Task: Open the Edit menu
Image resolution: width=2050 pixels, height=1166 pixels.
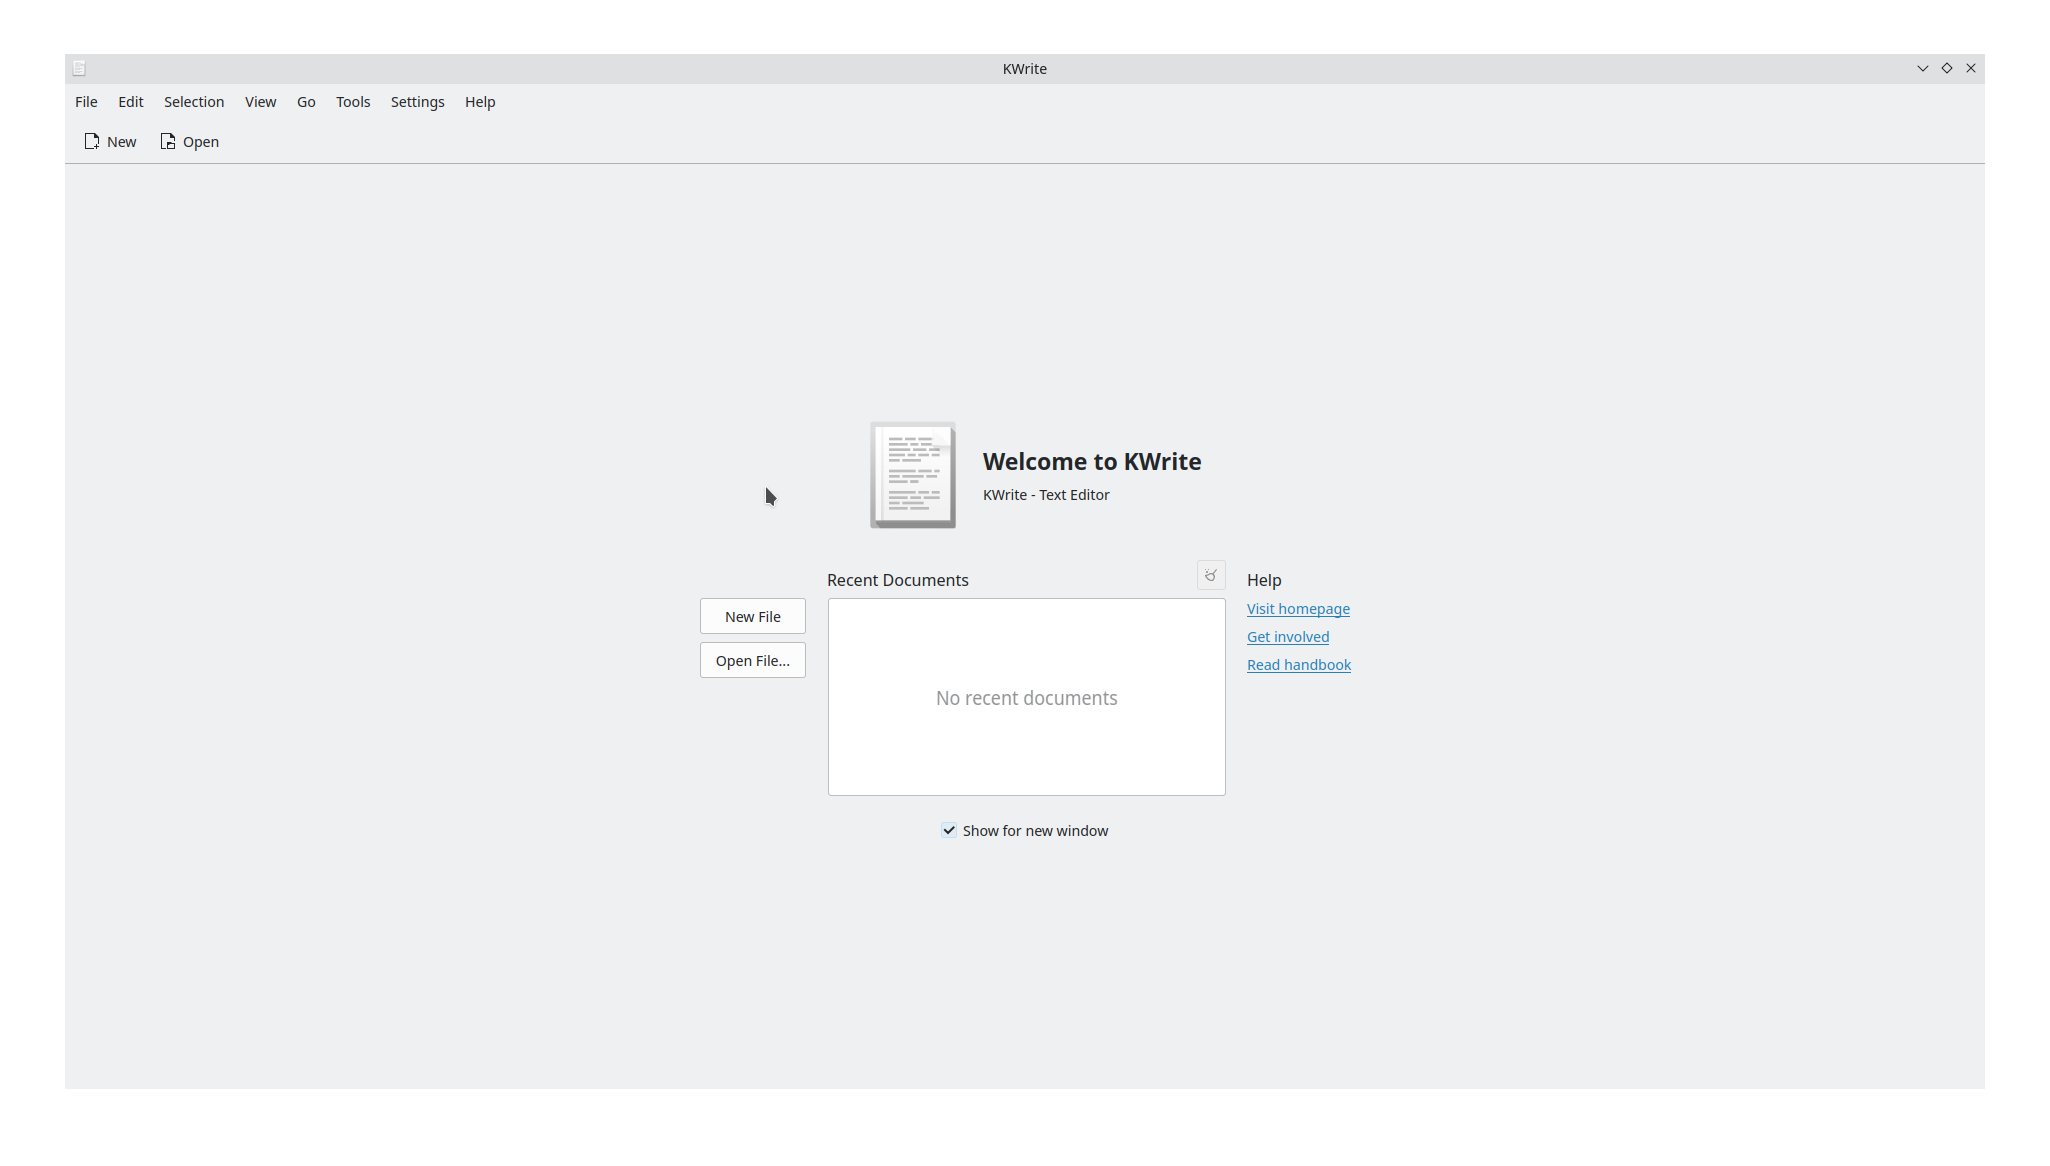Action: (x=130, y=102)
